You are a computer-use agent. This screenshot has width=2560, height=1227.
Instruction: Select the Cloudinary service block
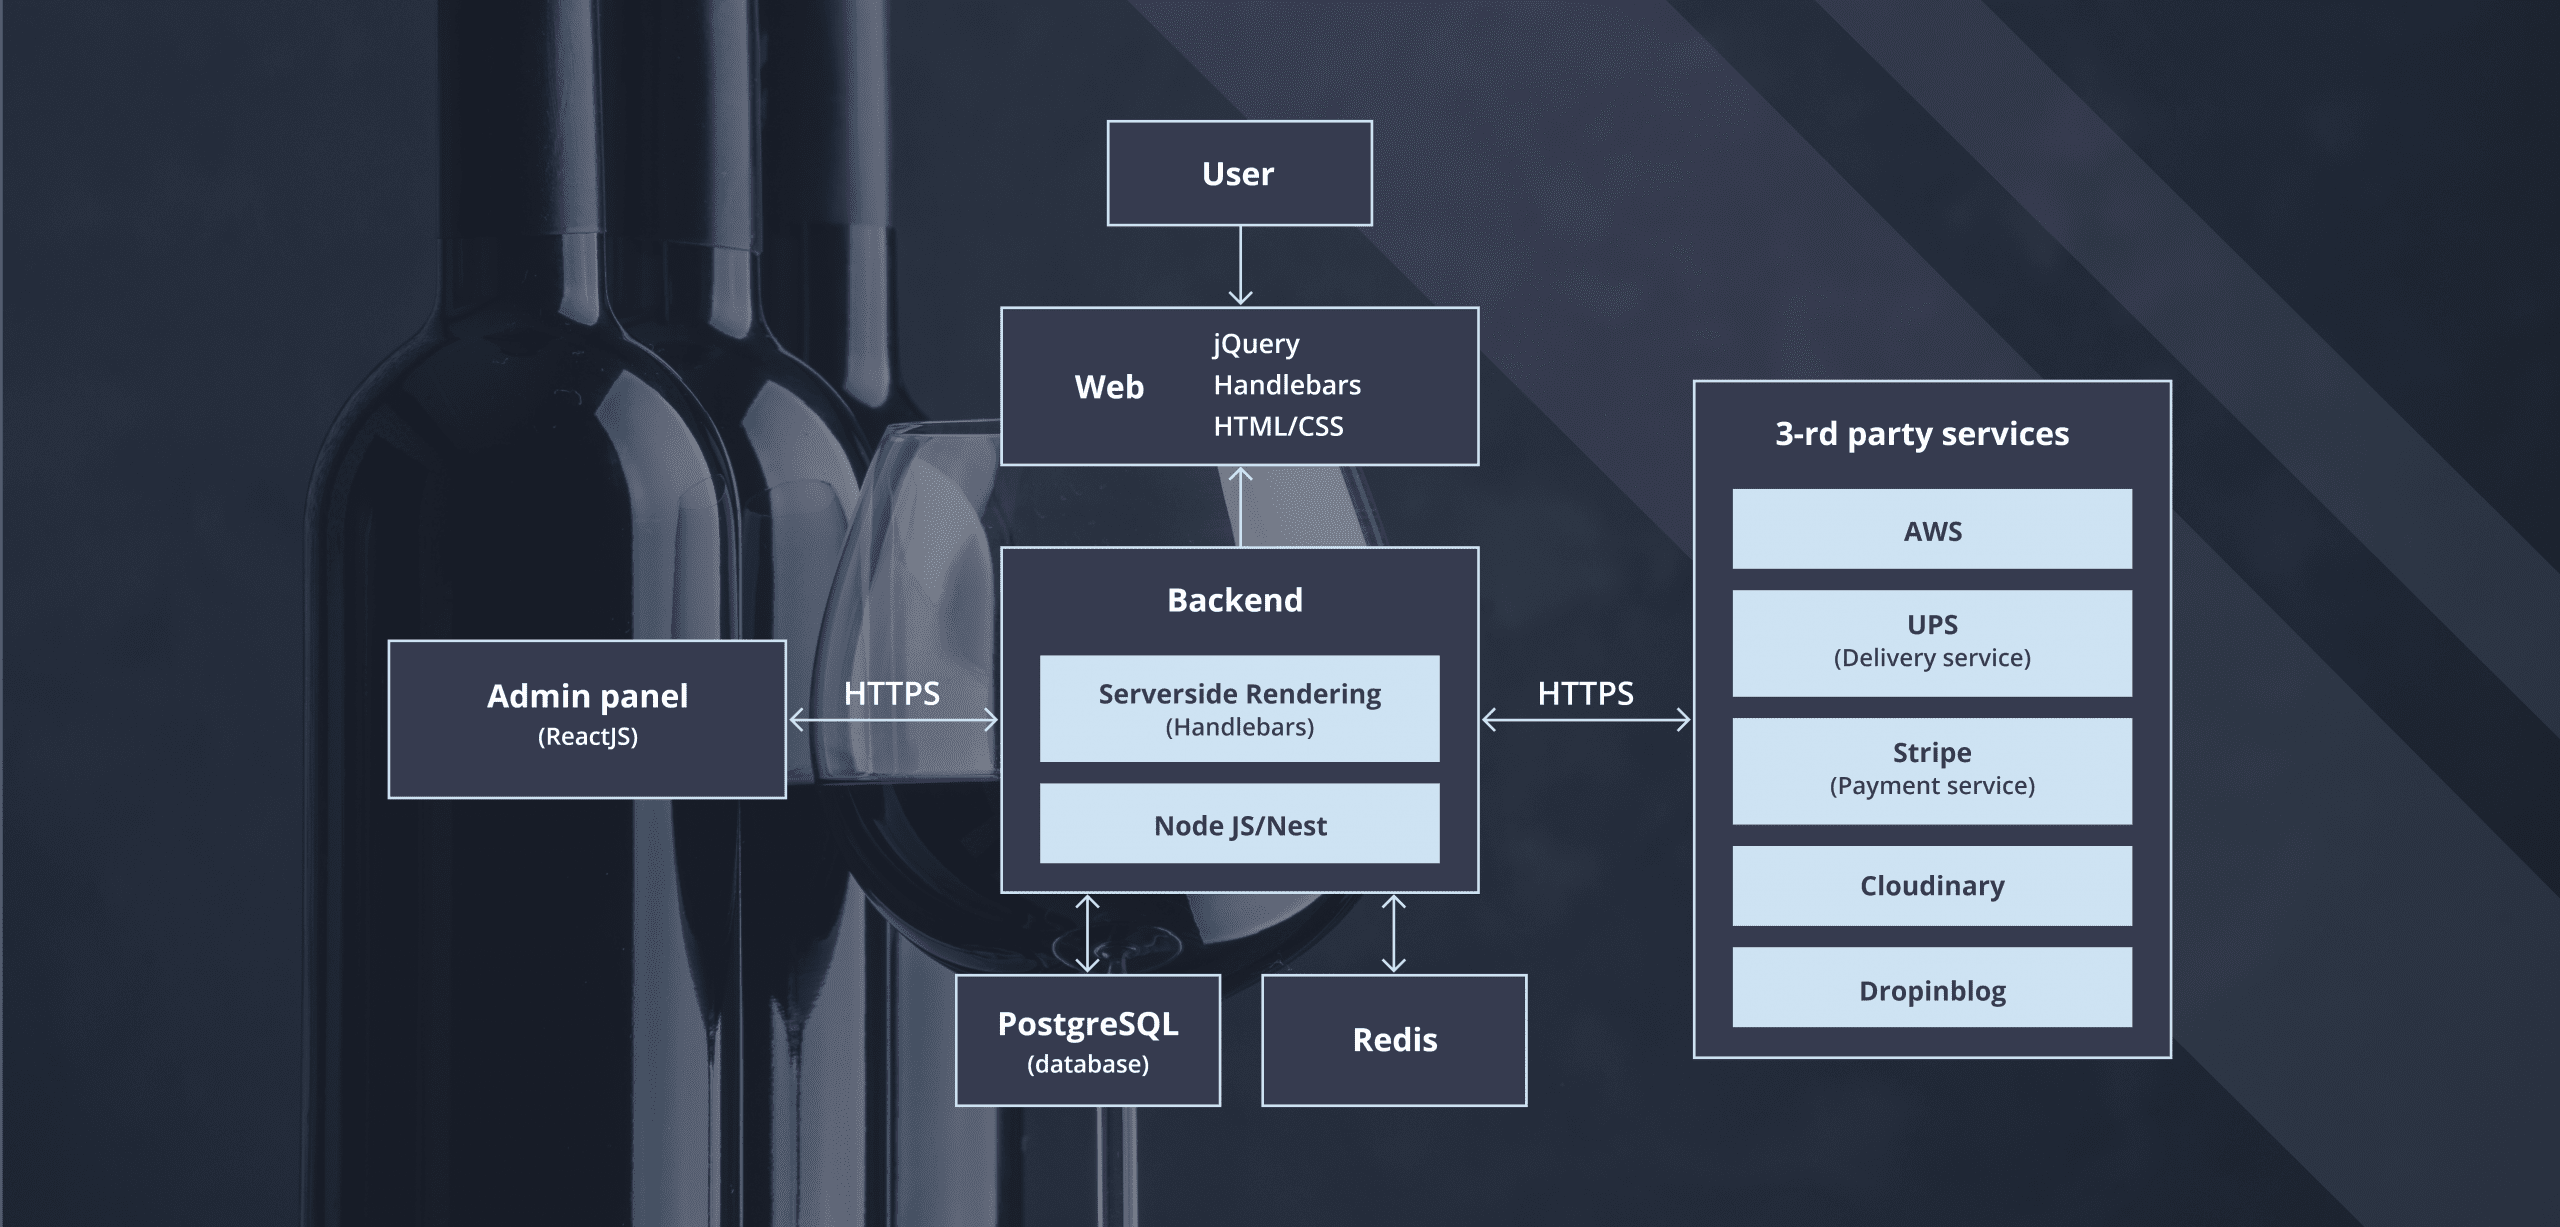tap(1931, 885)
